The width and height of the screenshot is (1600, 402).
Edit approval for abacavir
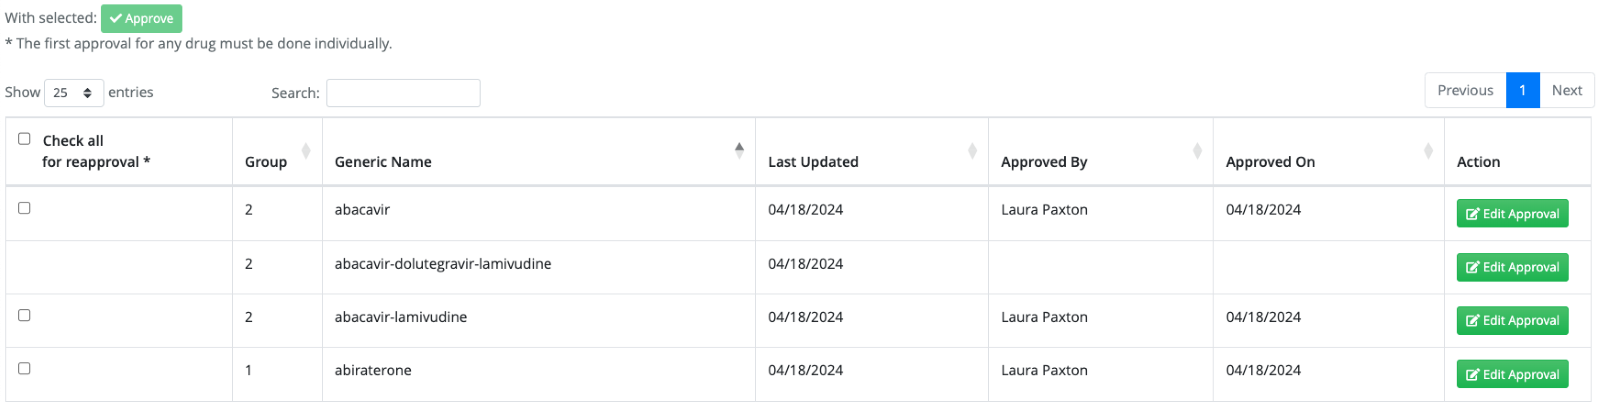1512,214
